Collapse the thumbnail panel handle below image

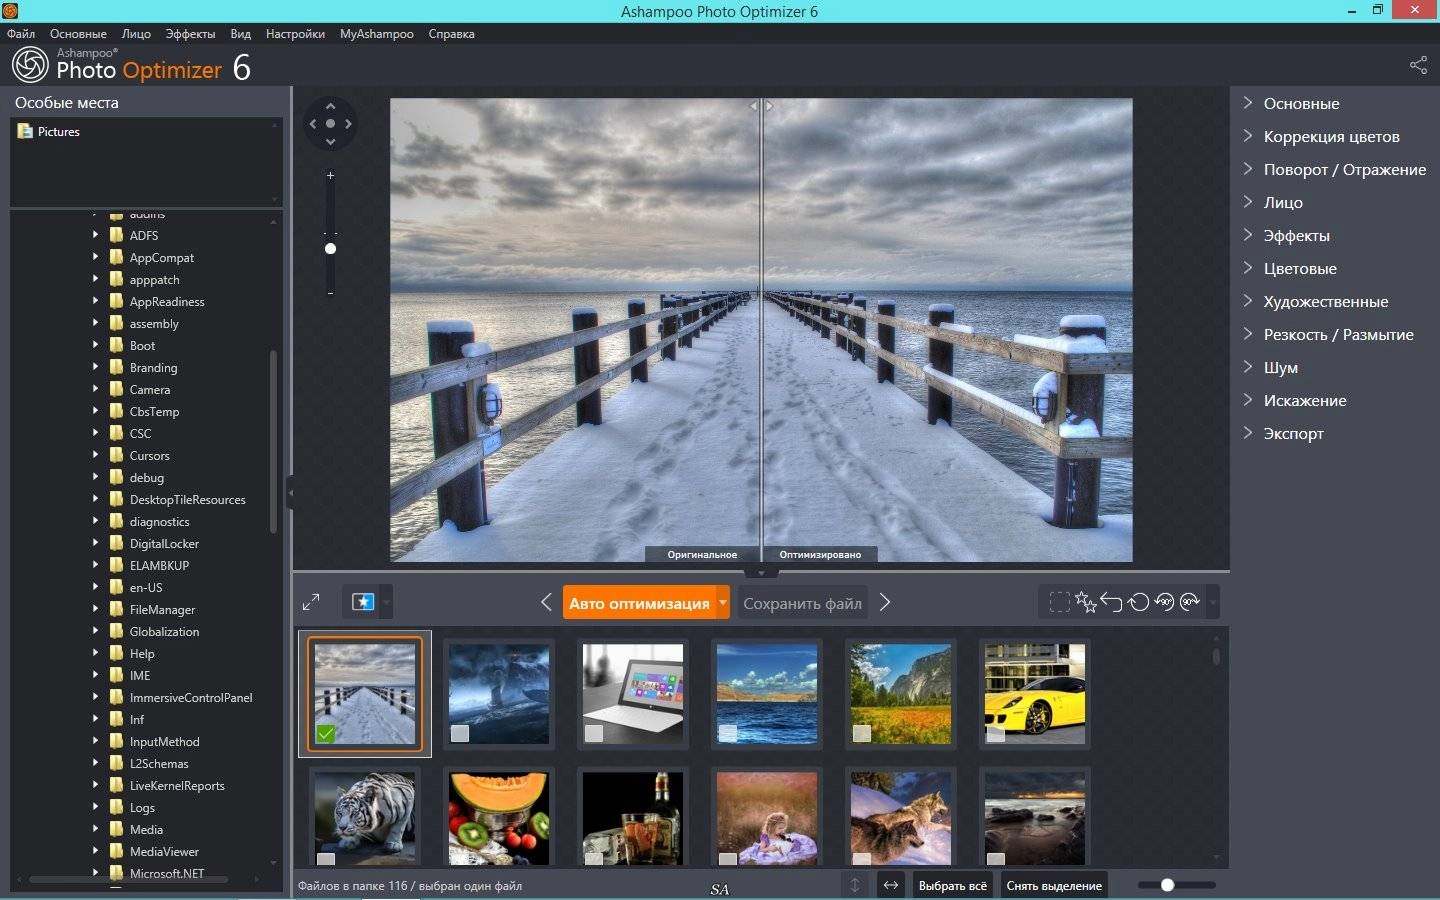761,573
